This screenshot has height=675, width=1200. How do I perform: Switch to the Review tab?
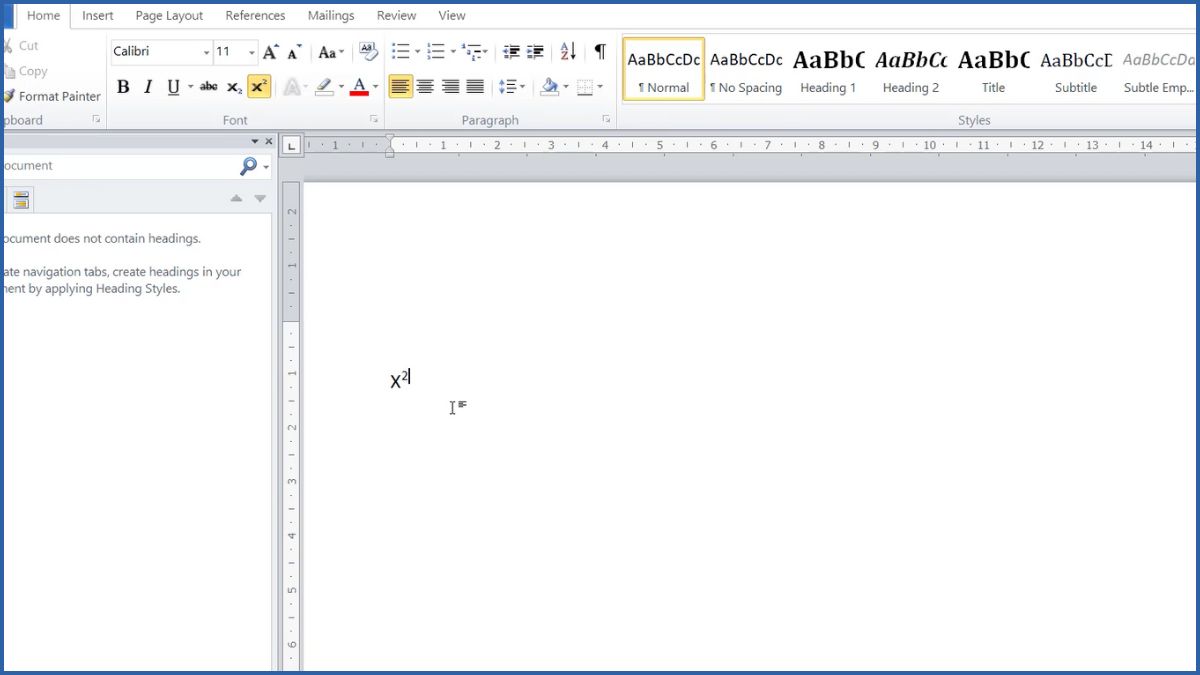tap(397, 15)
